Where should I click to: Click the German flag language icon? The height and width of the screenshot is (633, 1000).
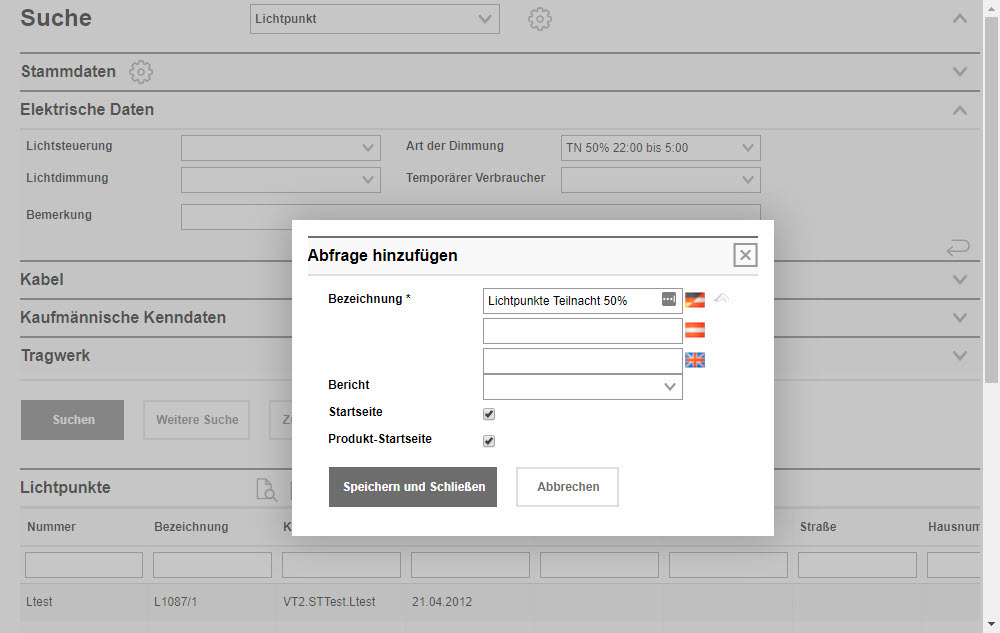coord(695,300)
